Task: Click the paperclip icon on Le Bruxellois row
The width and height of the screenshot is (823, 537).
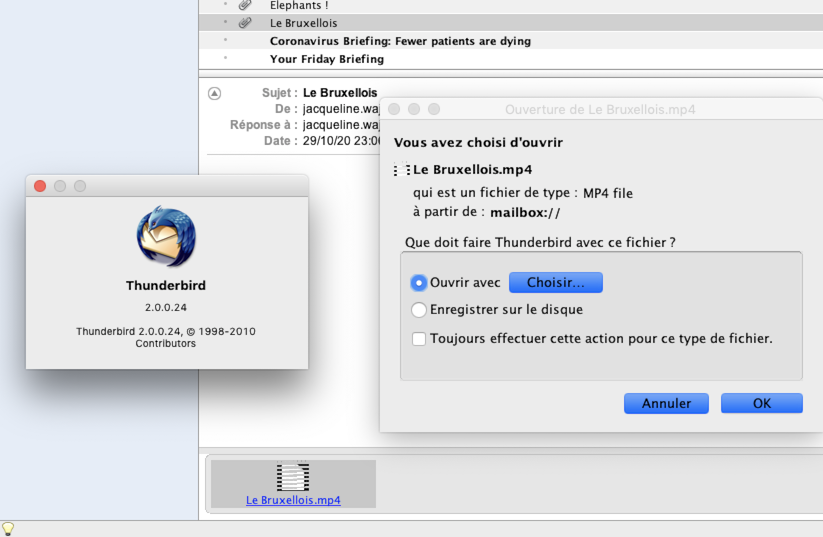Action: coord(245,23)
